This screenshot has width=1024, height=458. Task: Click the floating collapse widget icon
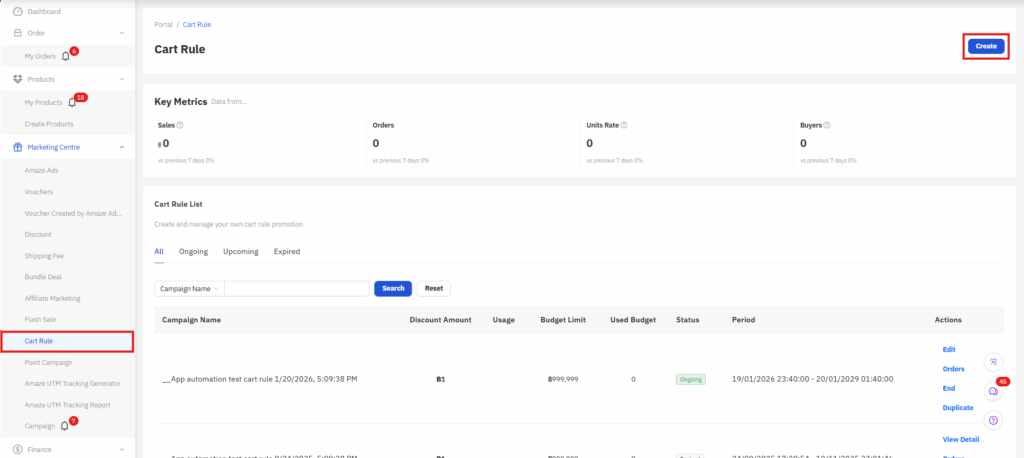coord(993,363)
